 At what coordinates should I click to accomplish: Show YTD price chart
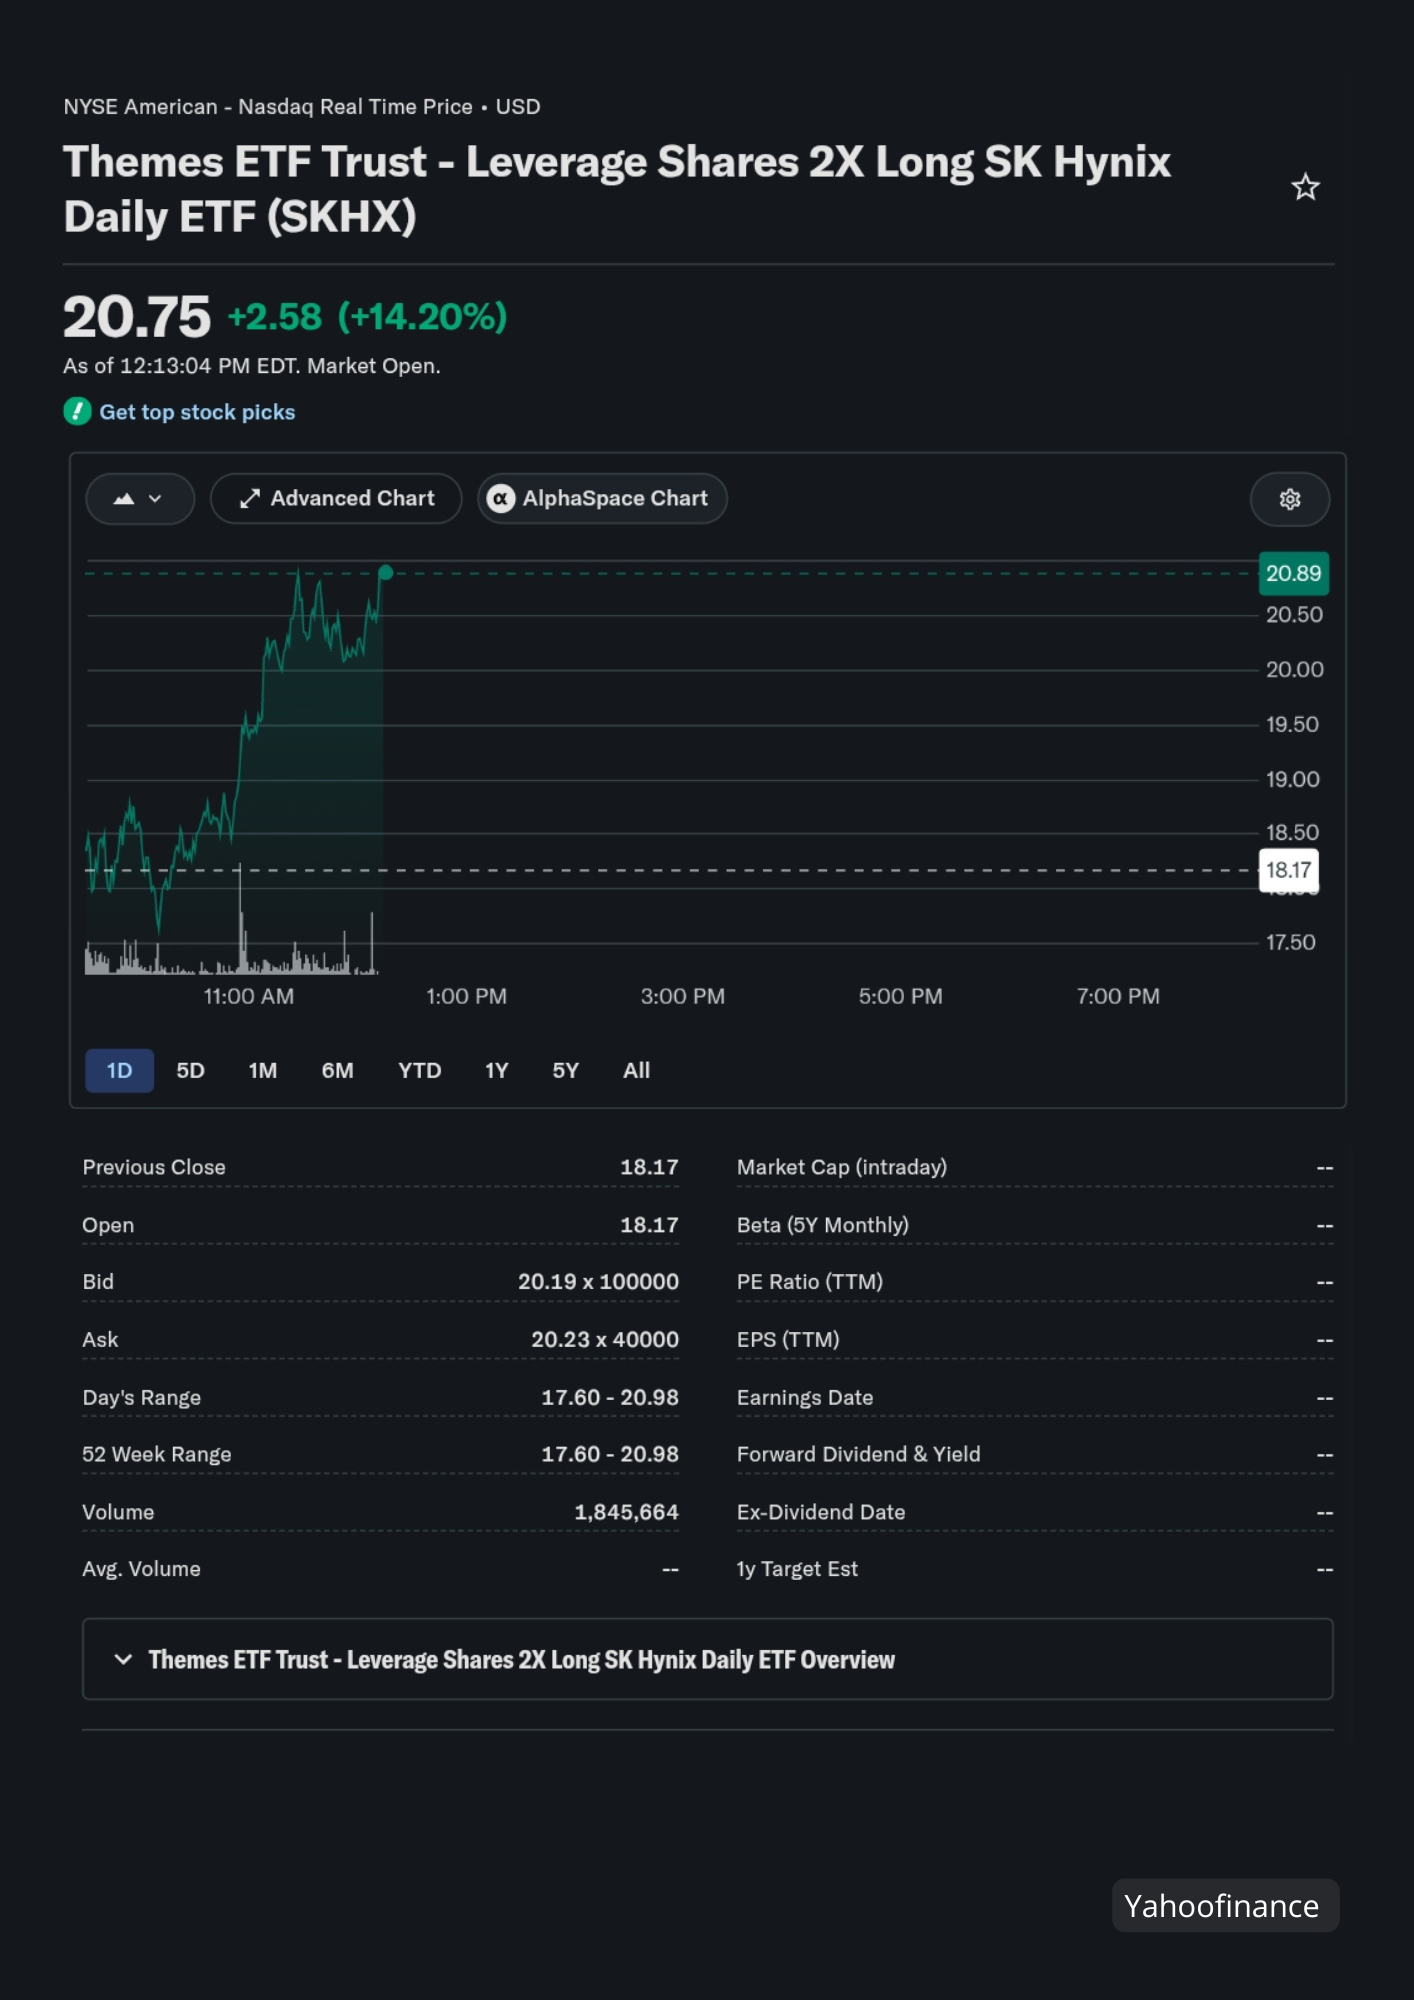coord(419,1070)
